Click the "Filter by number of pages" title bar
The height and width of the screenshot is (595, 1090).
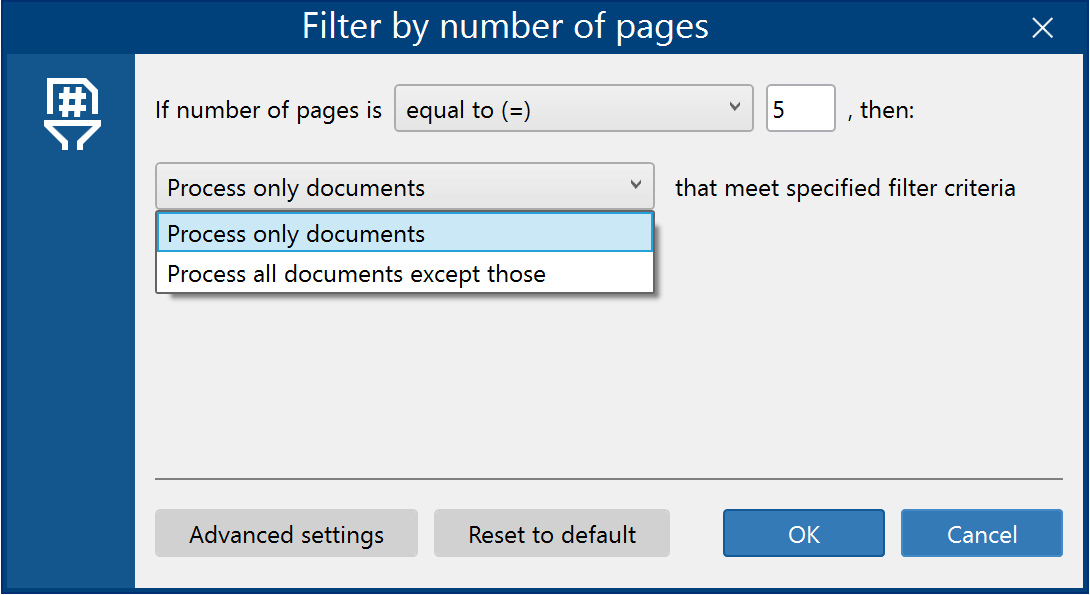point(505,27)
